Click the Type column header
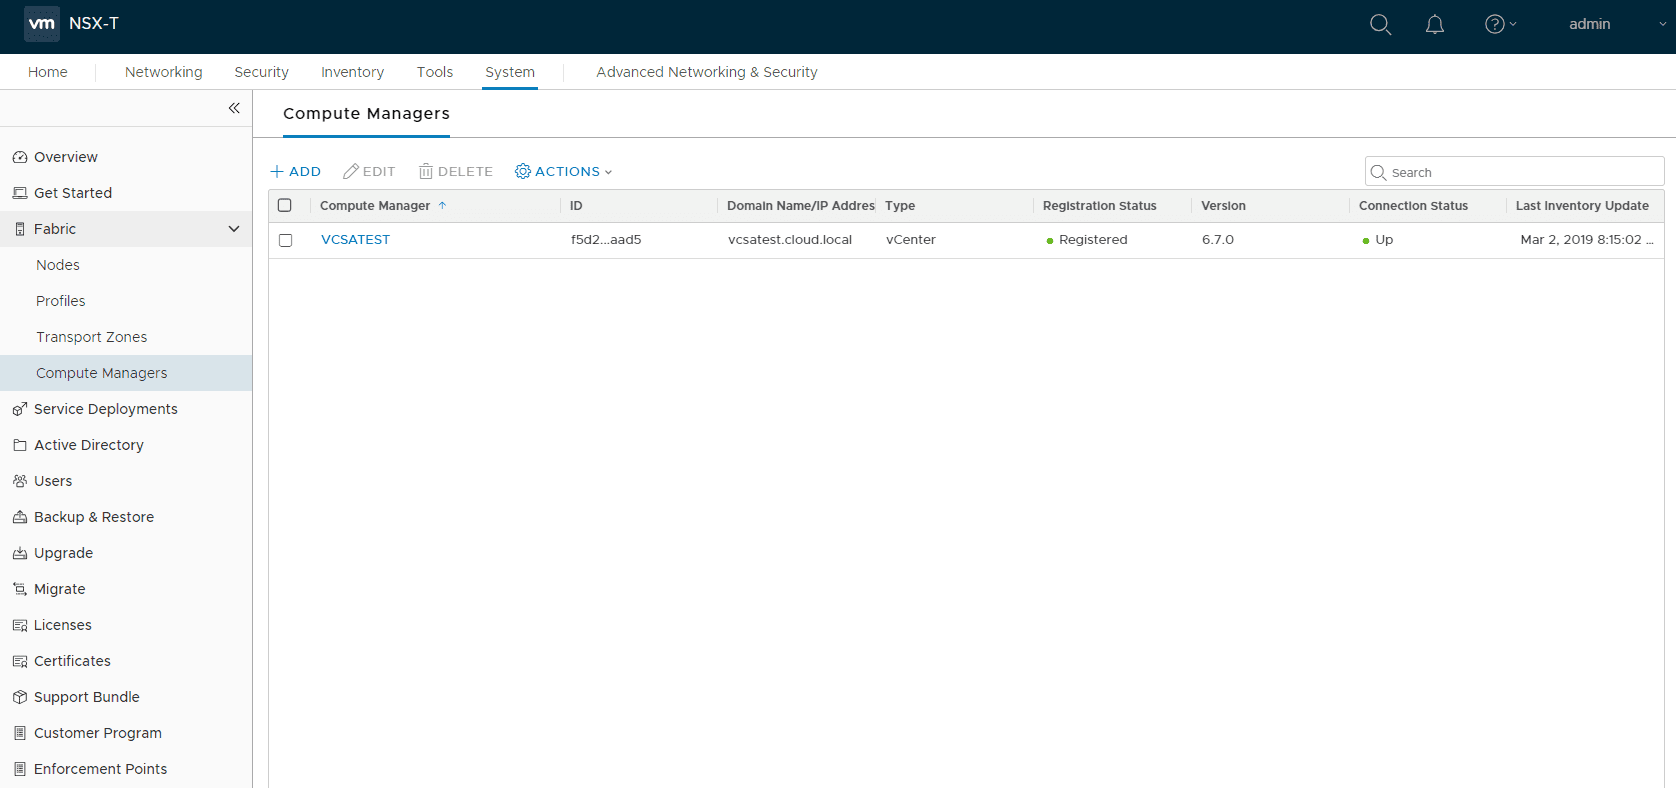 click(900, 205)
